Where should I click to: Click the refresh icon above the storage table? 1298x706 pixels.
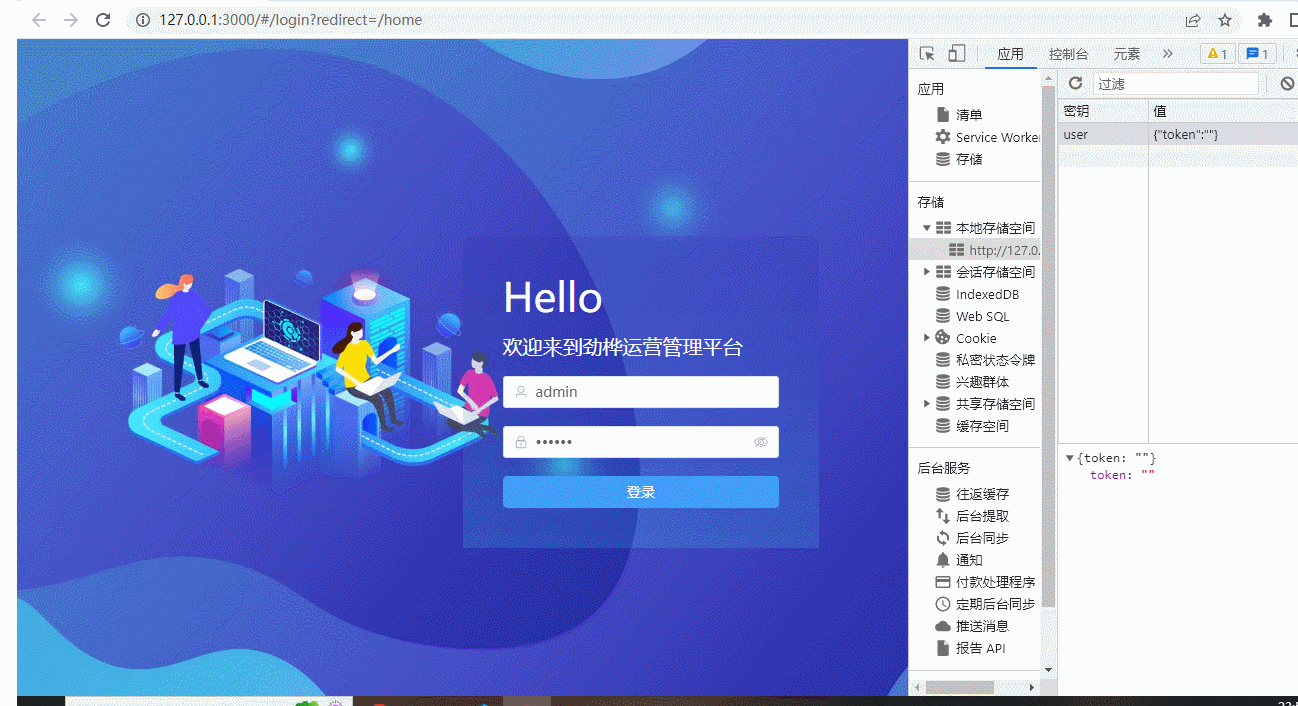tap(1074, 83)
